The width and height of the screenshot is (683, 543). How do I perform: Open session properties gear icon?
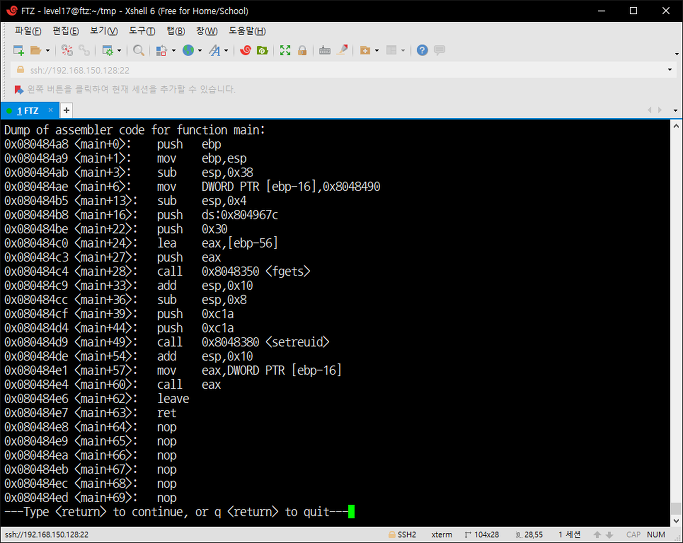(x=107, y=51)
